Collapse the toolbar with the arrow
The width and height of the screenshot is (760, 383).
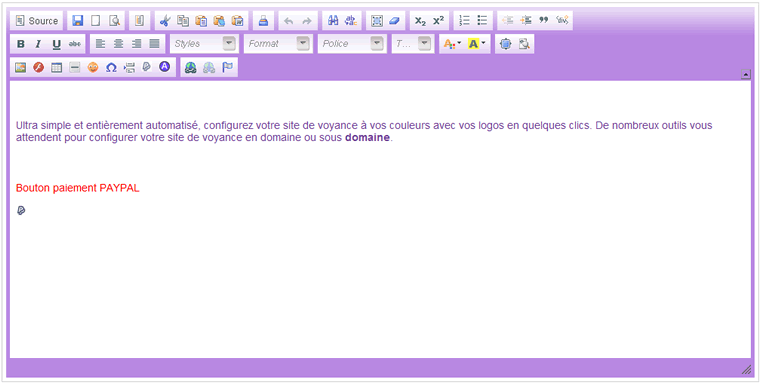746,74
